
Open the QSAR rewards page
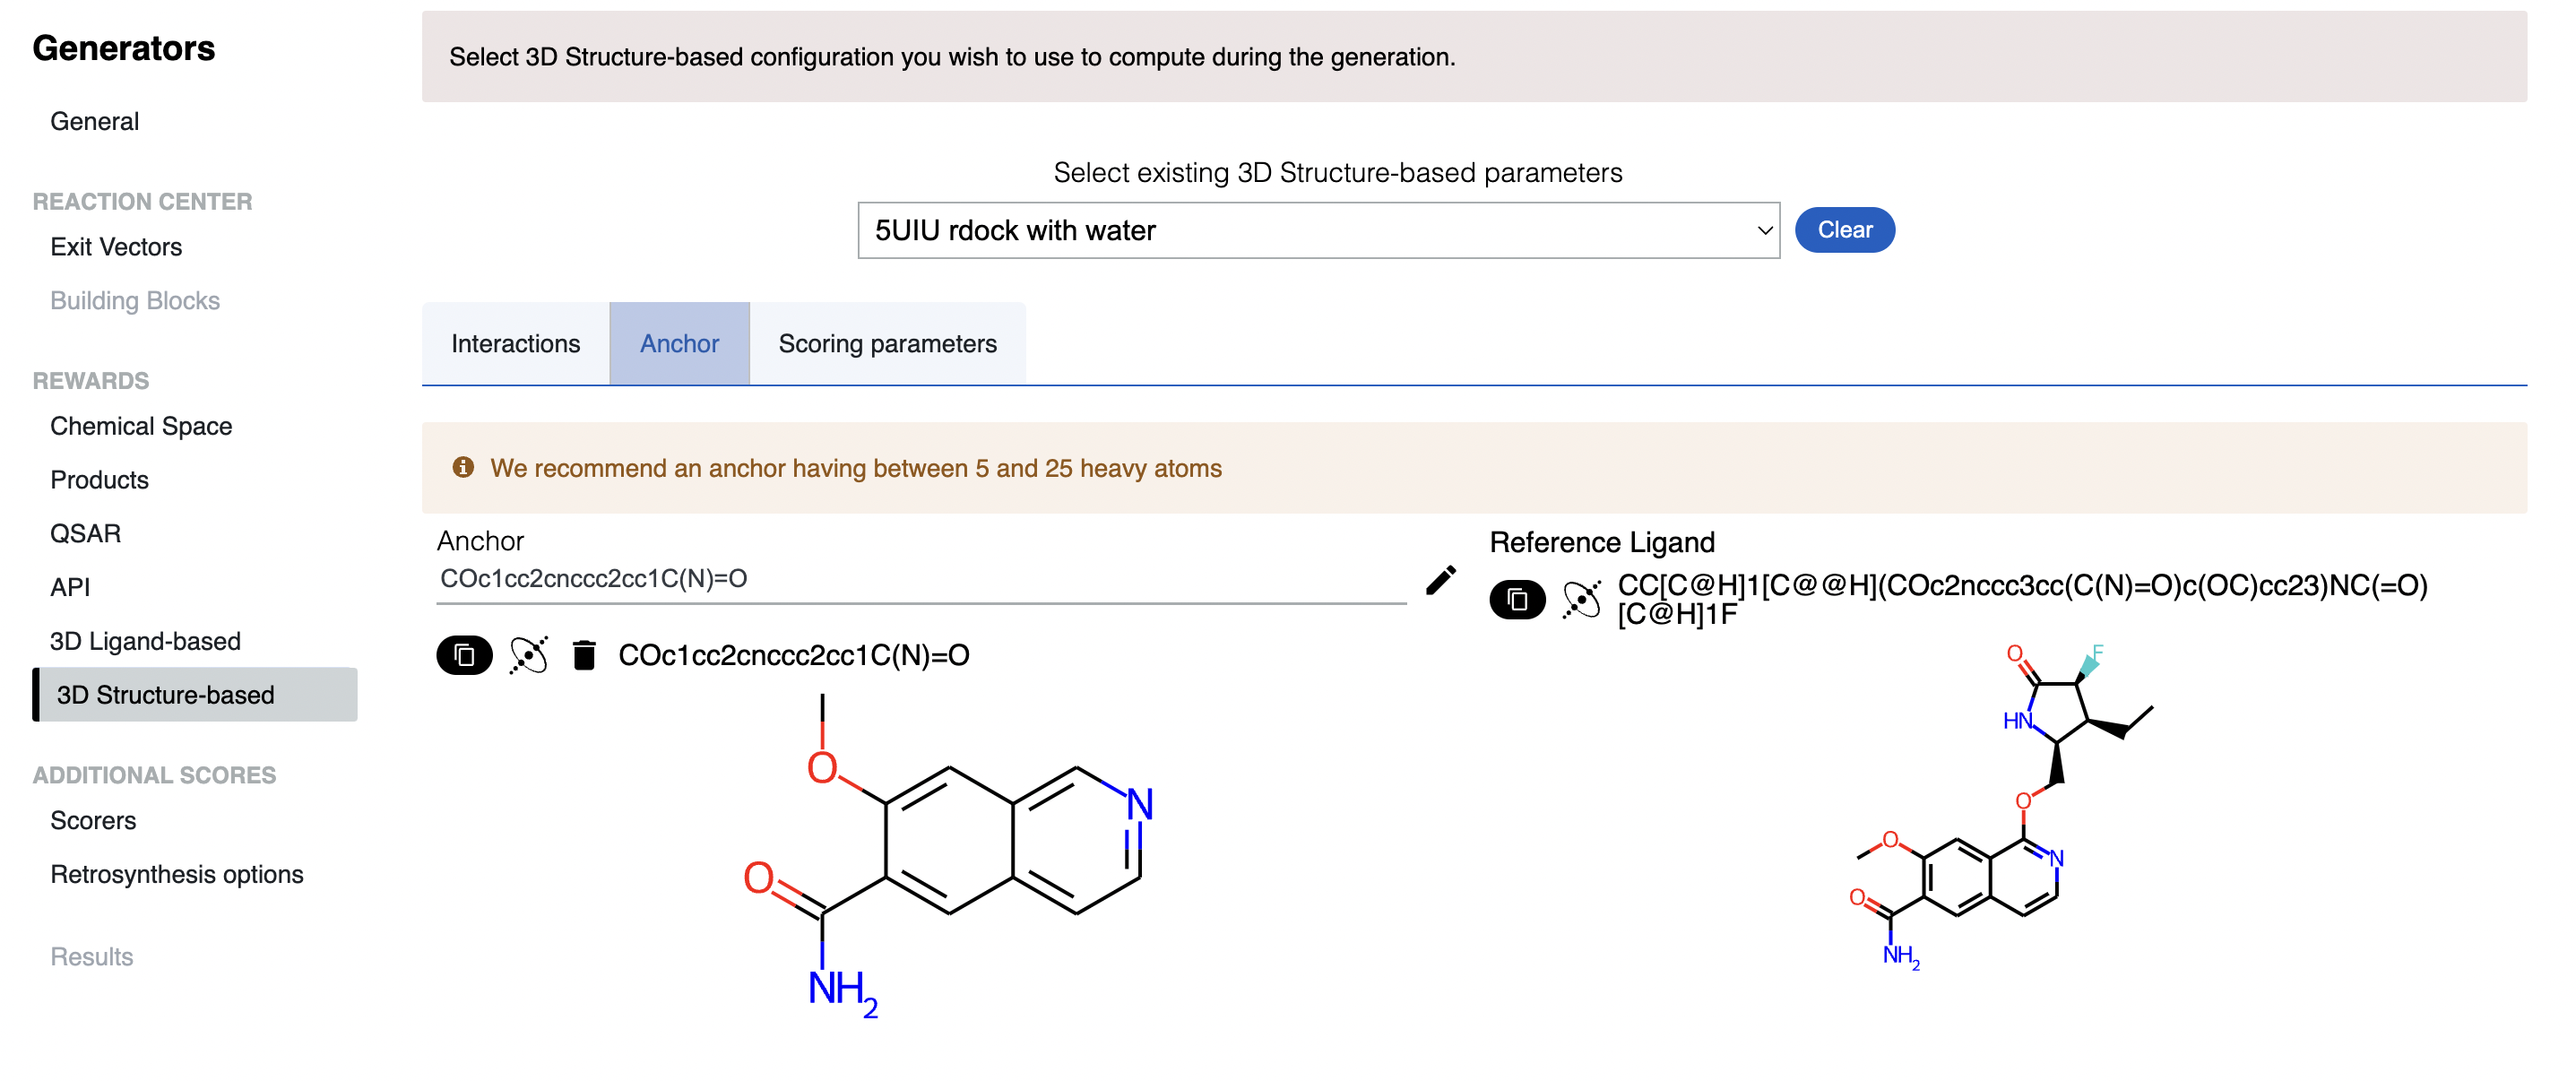tap(85, 533)
